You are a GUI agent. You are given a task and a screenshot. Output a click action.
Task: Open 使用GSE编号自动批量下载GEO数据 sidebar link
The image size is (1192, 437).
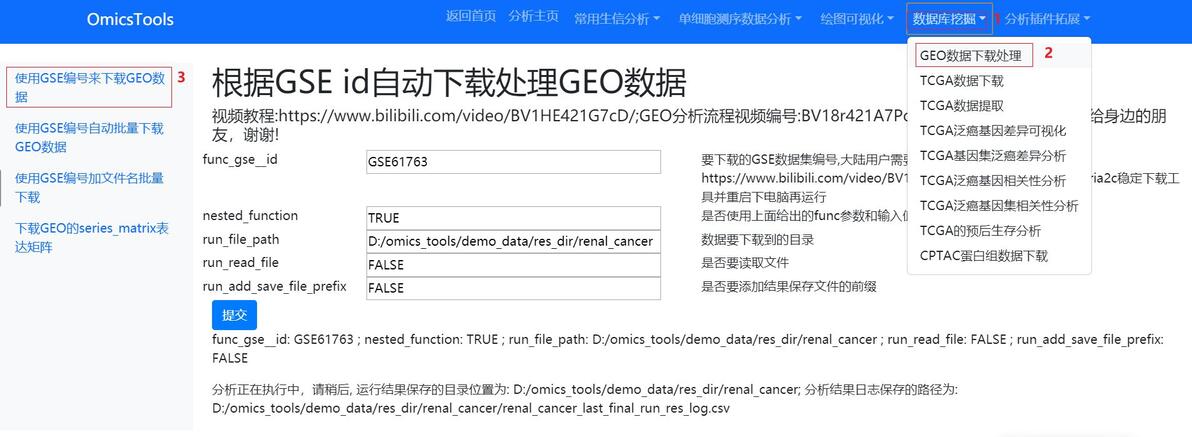click(90, 138)
